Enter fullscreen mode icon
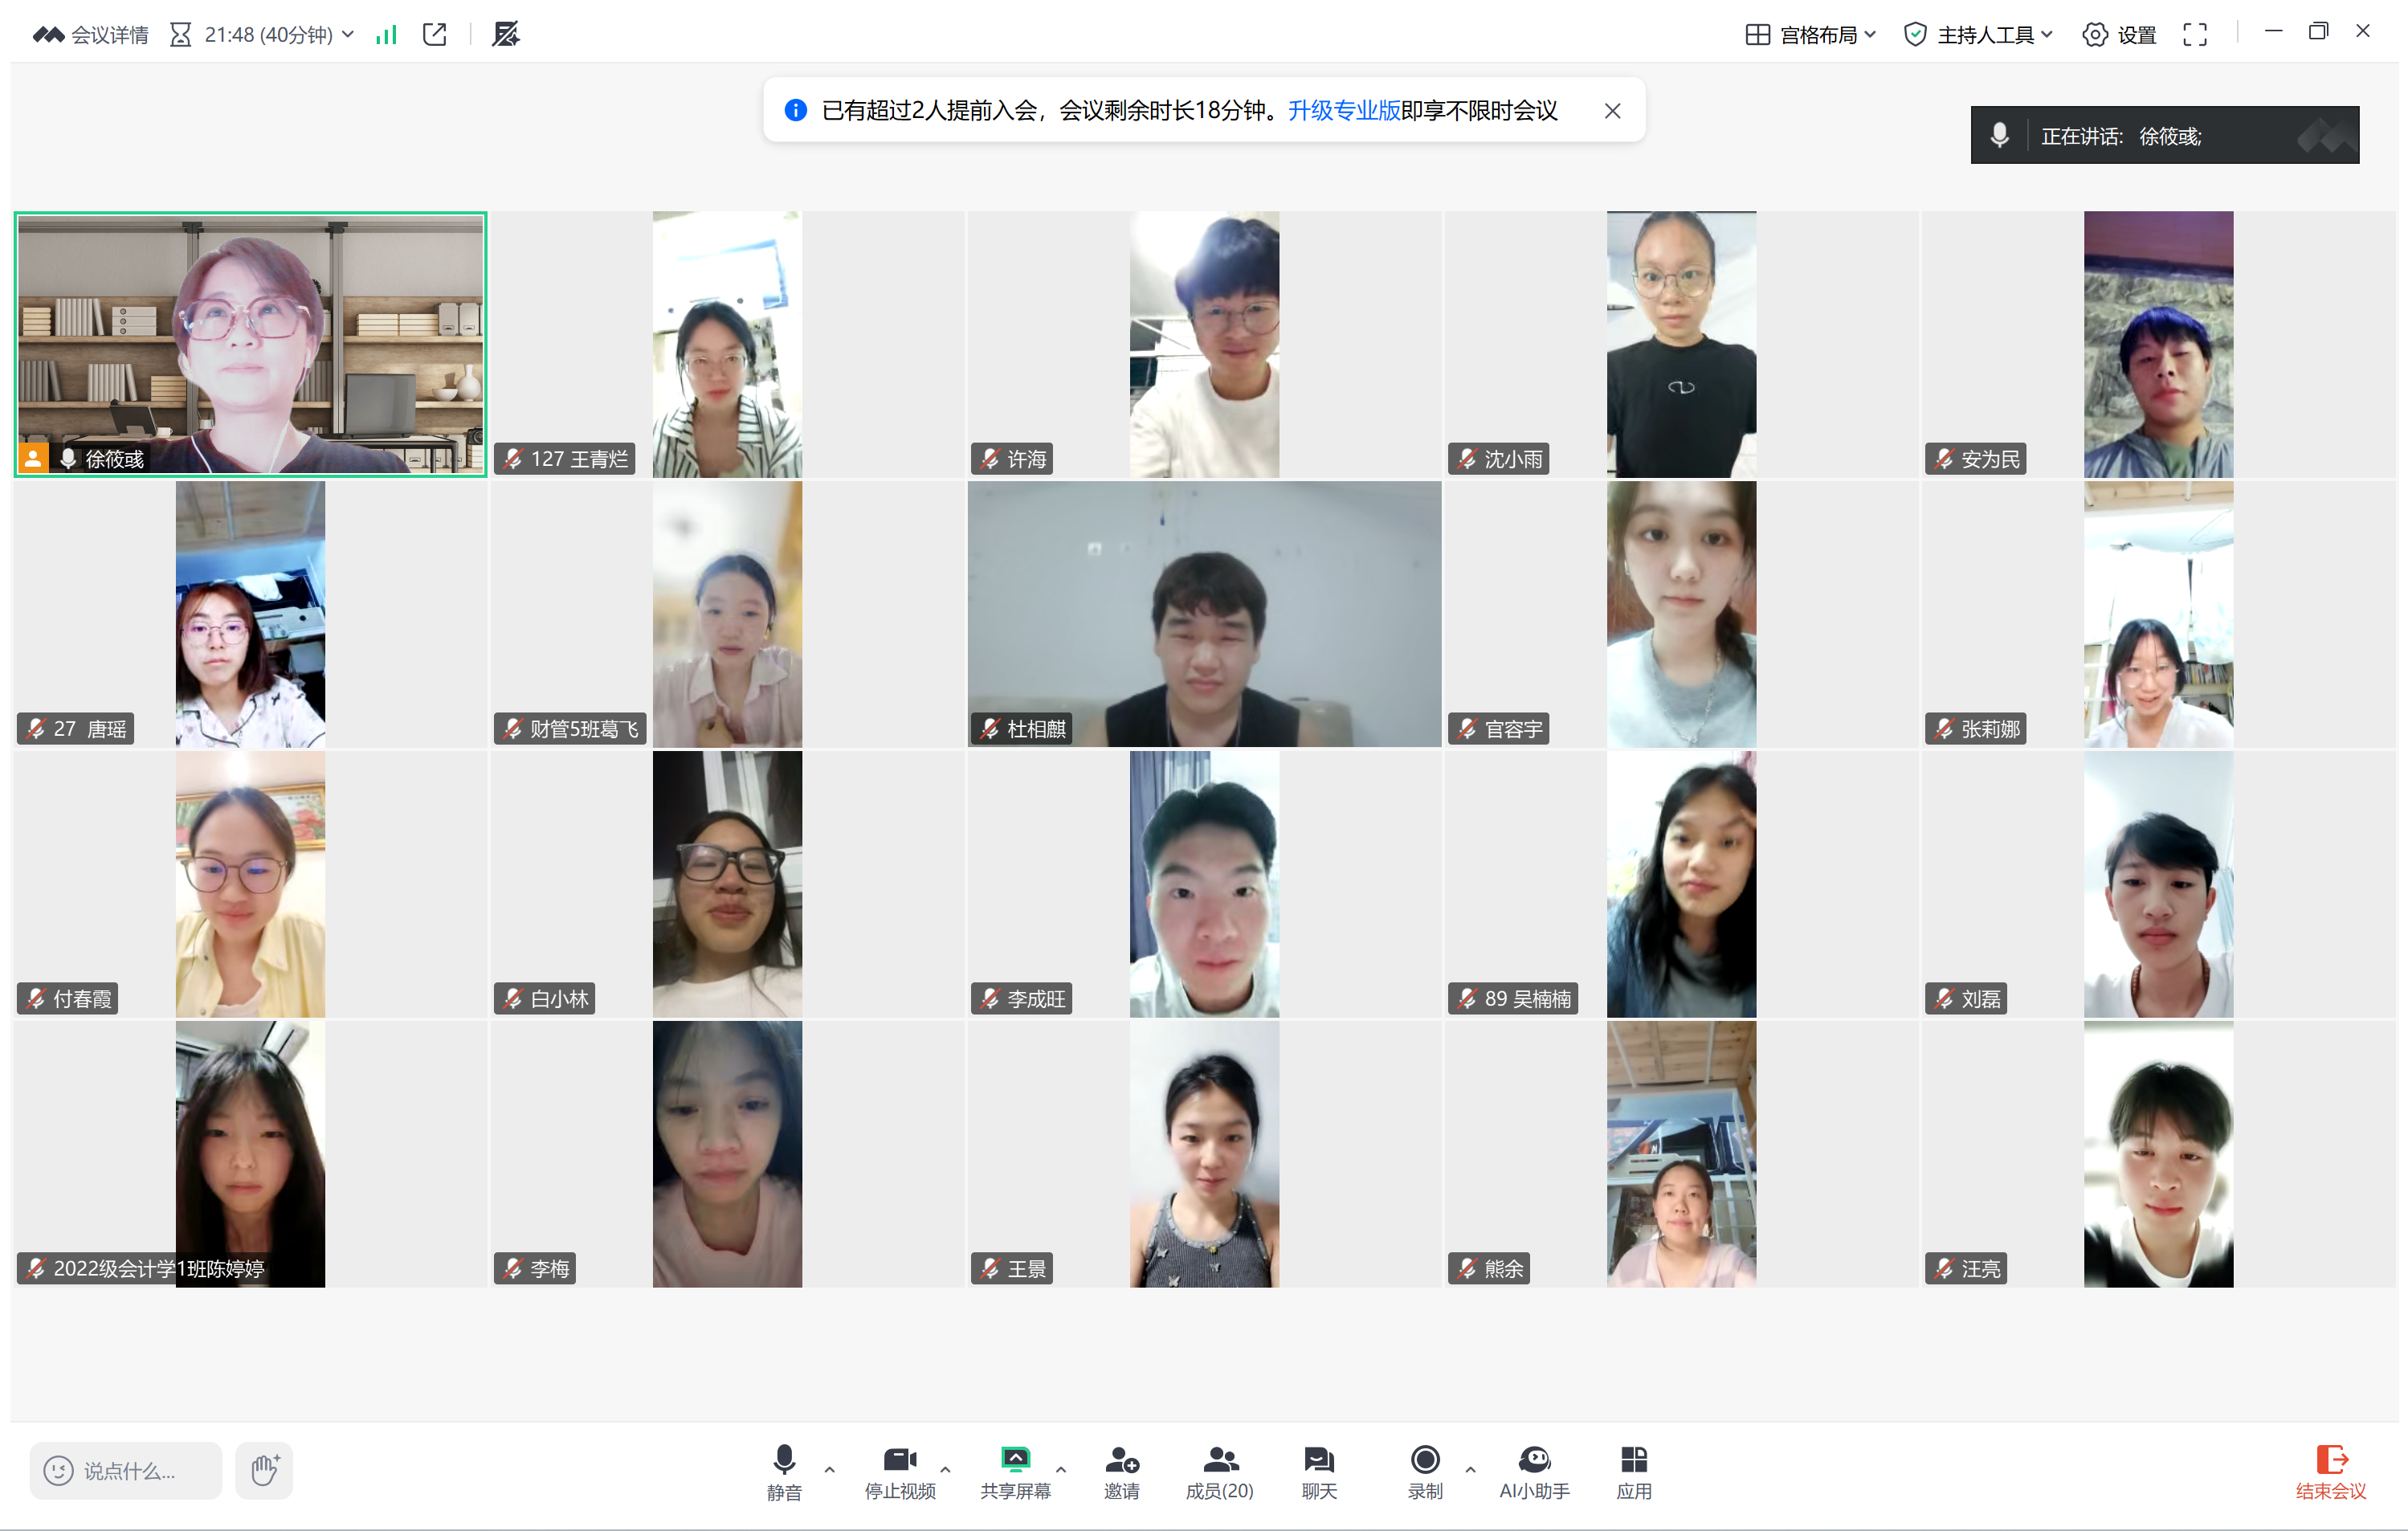 pos(2194,35)
